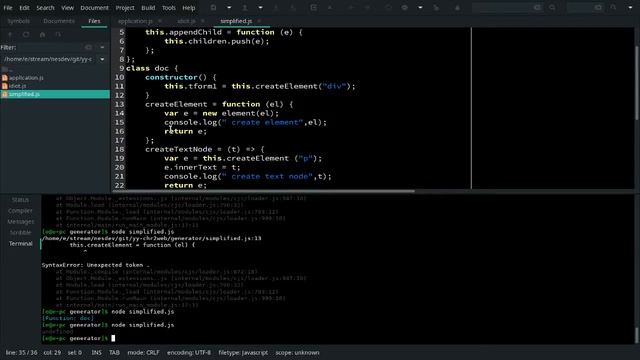Click the Compile toolbar icon

tap(388, 7)
